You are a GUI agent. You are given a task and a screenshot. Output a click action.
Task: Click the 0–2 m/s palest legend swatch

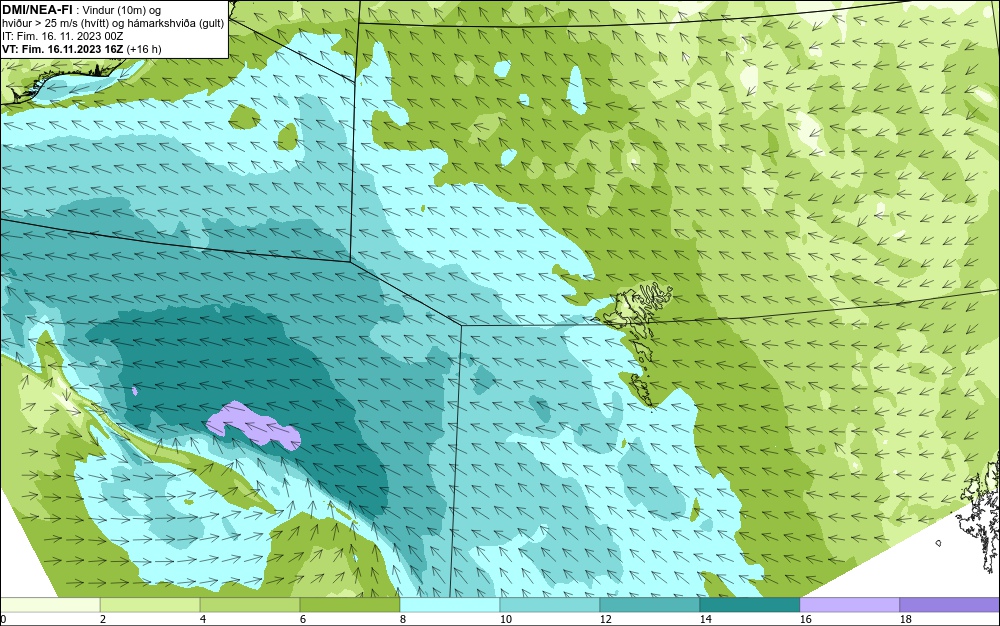(50, 605)
